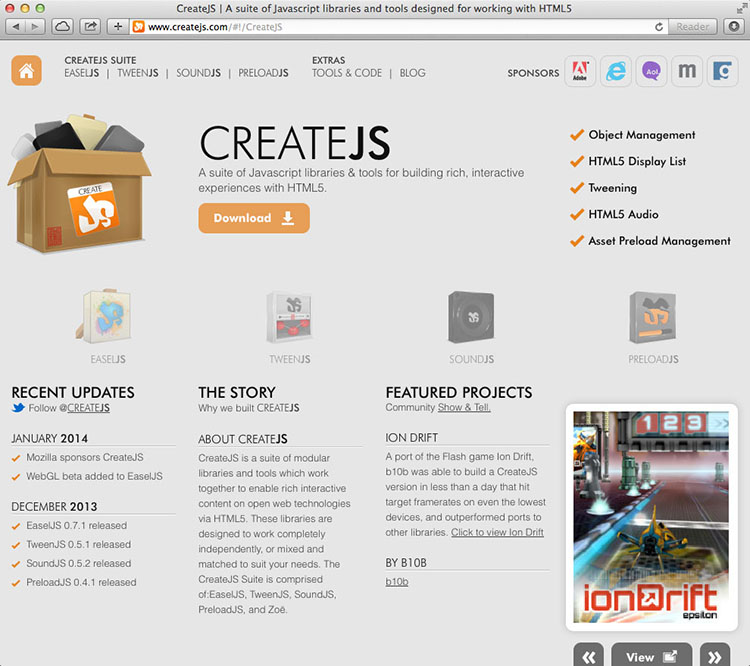This screenshot has height=666, width=750.
Task: Click the 'HTML5 Display List' feature
Action: click(637, 161)
